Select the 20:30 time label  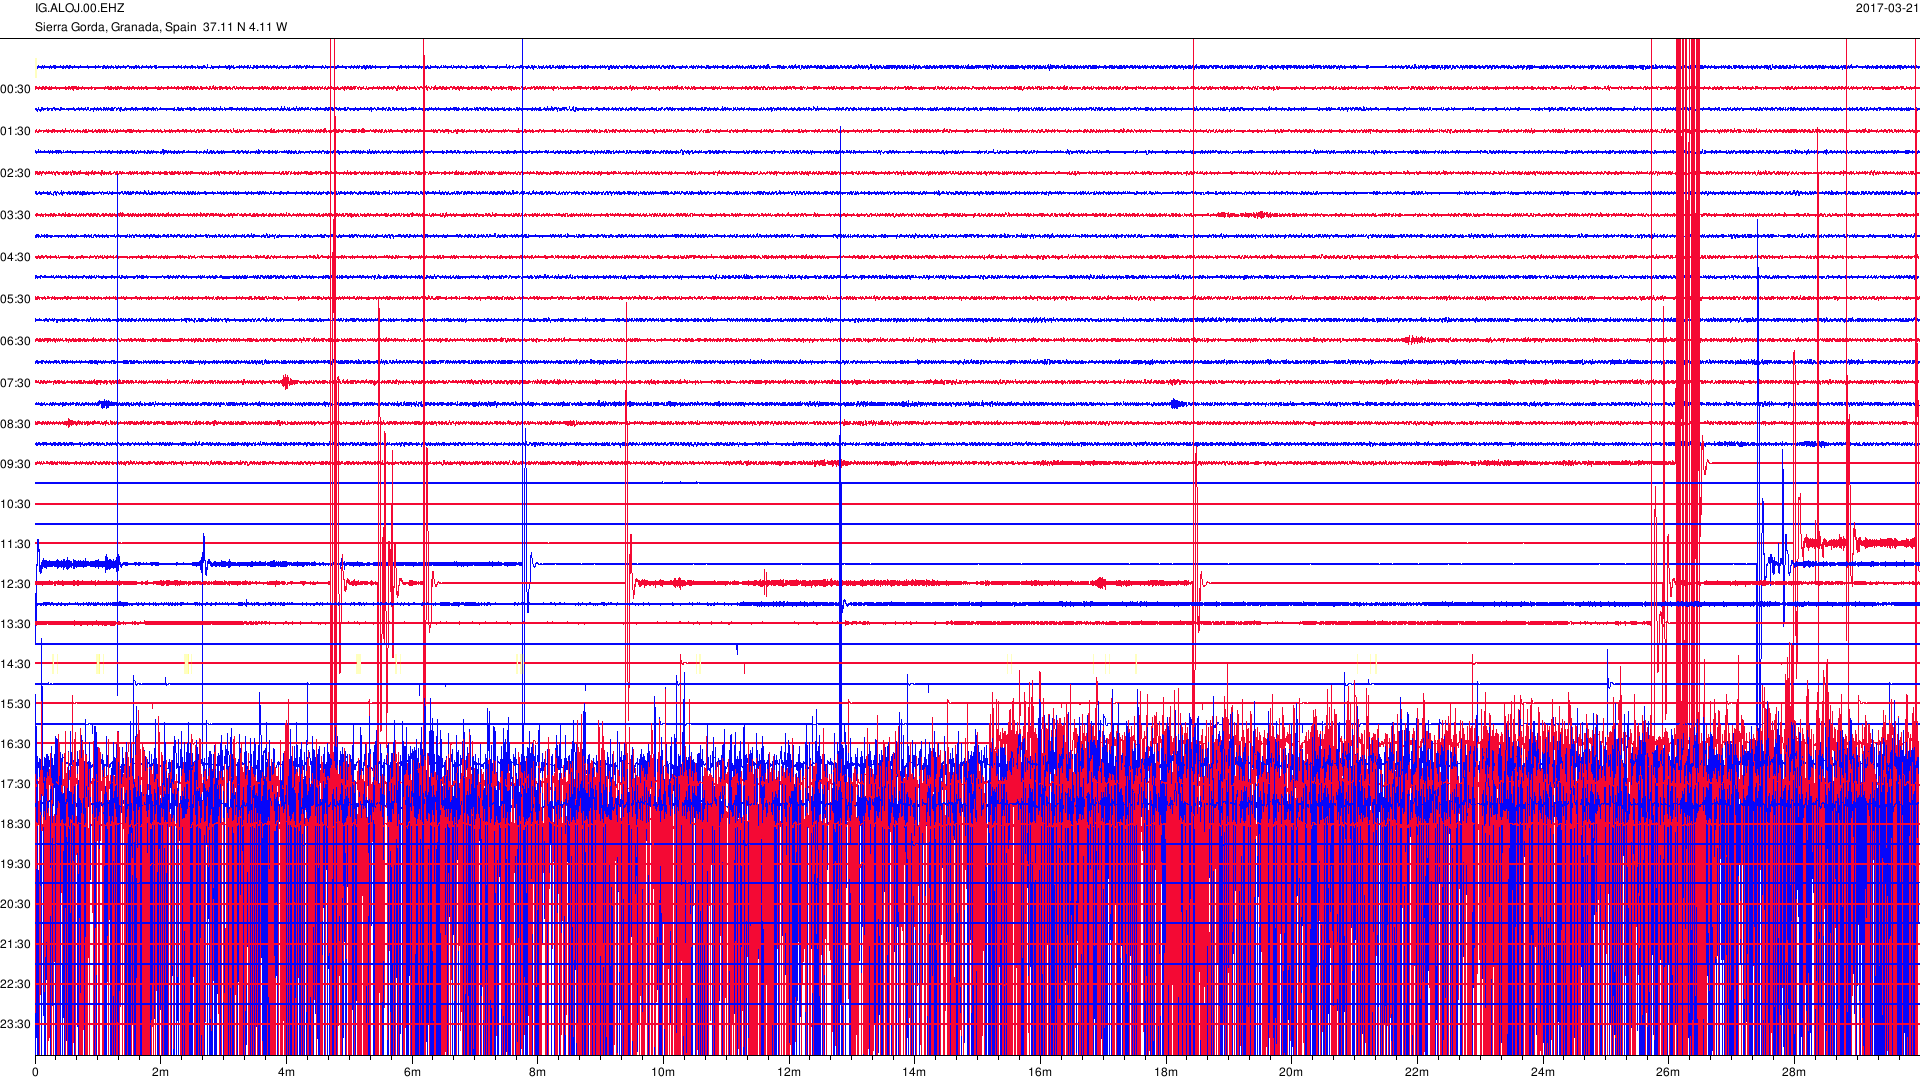(16, 904)
